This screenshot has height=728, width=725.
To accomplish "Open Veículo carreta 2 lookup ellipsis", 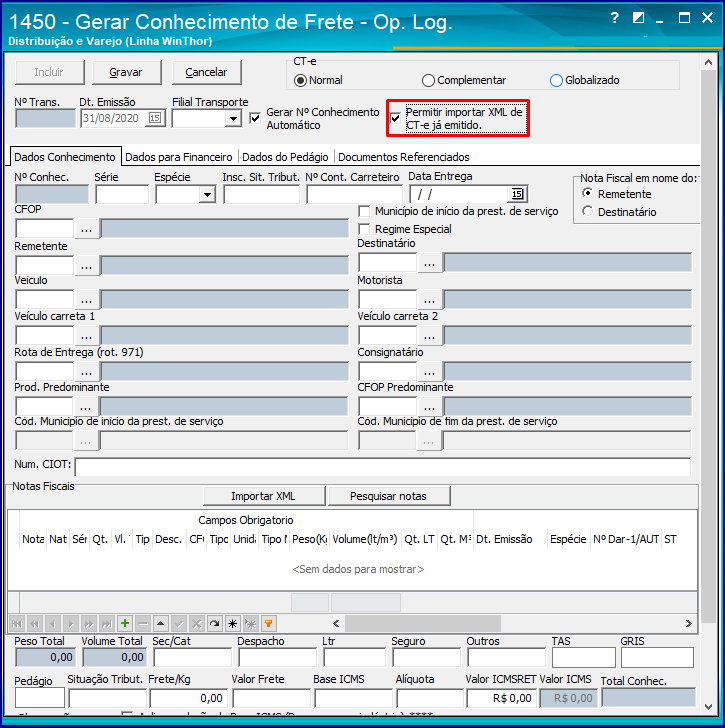I will coord(429,335).
